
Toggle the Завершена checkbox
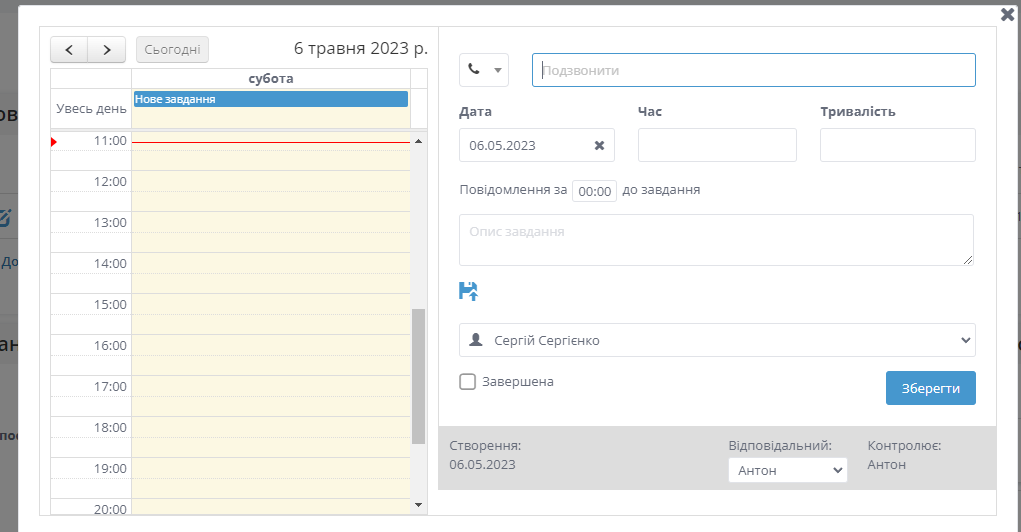tap(467, 381)
